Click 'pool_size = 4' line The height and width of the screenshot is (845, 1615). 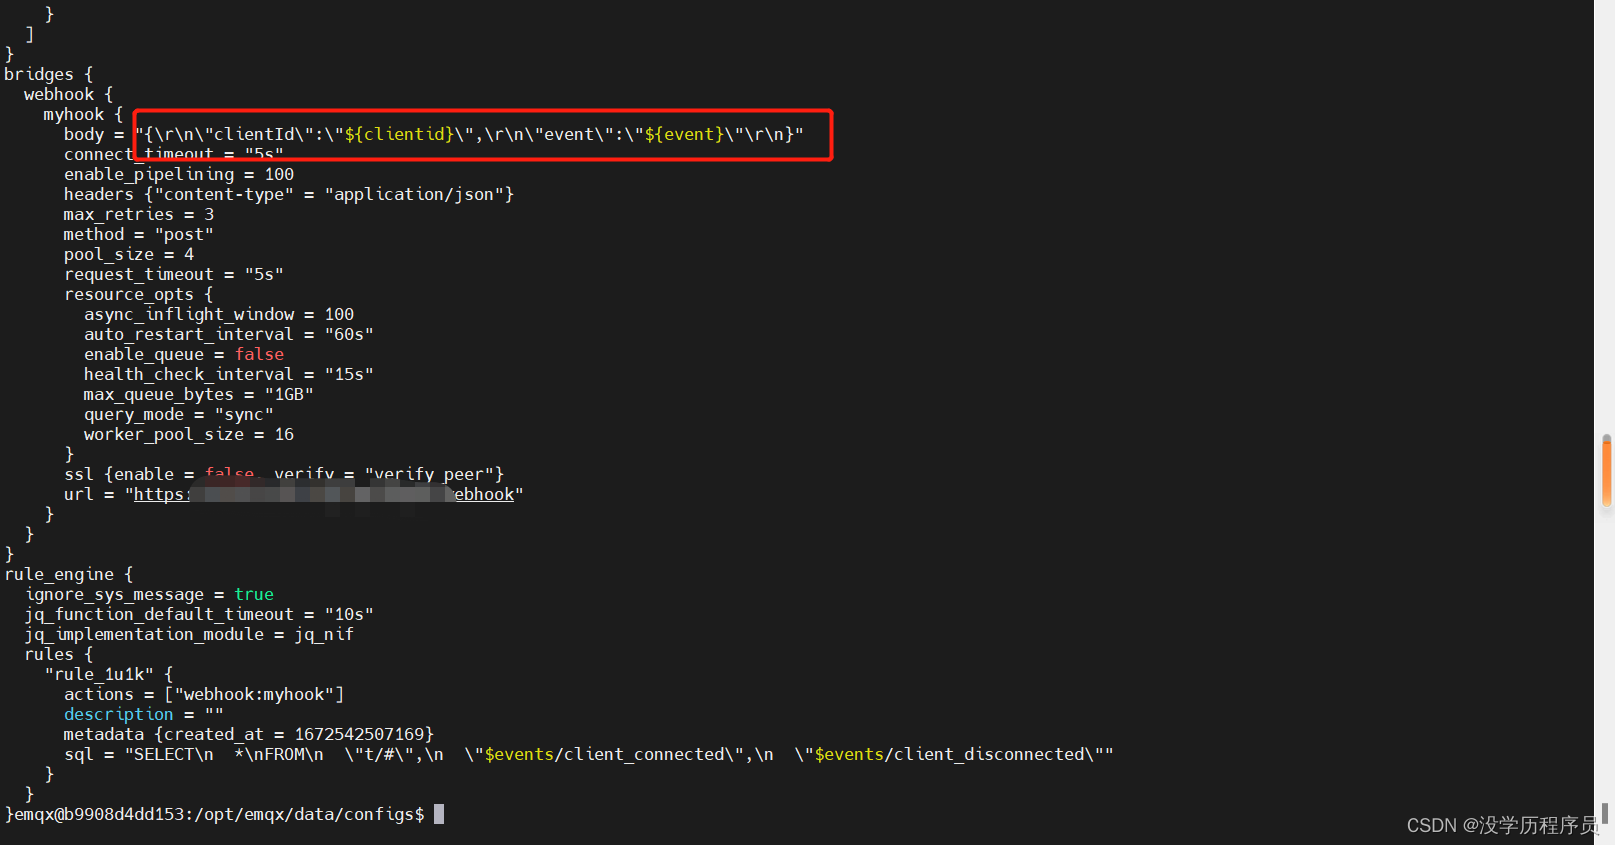pyautogui.click(x=129, y=254)
